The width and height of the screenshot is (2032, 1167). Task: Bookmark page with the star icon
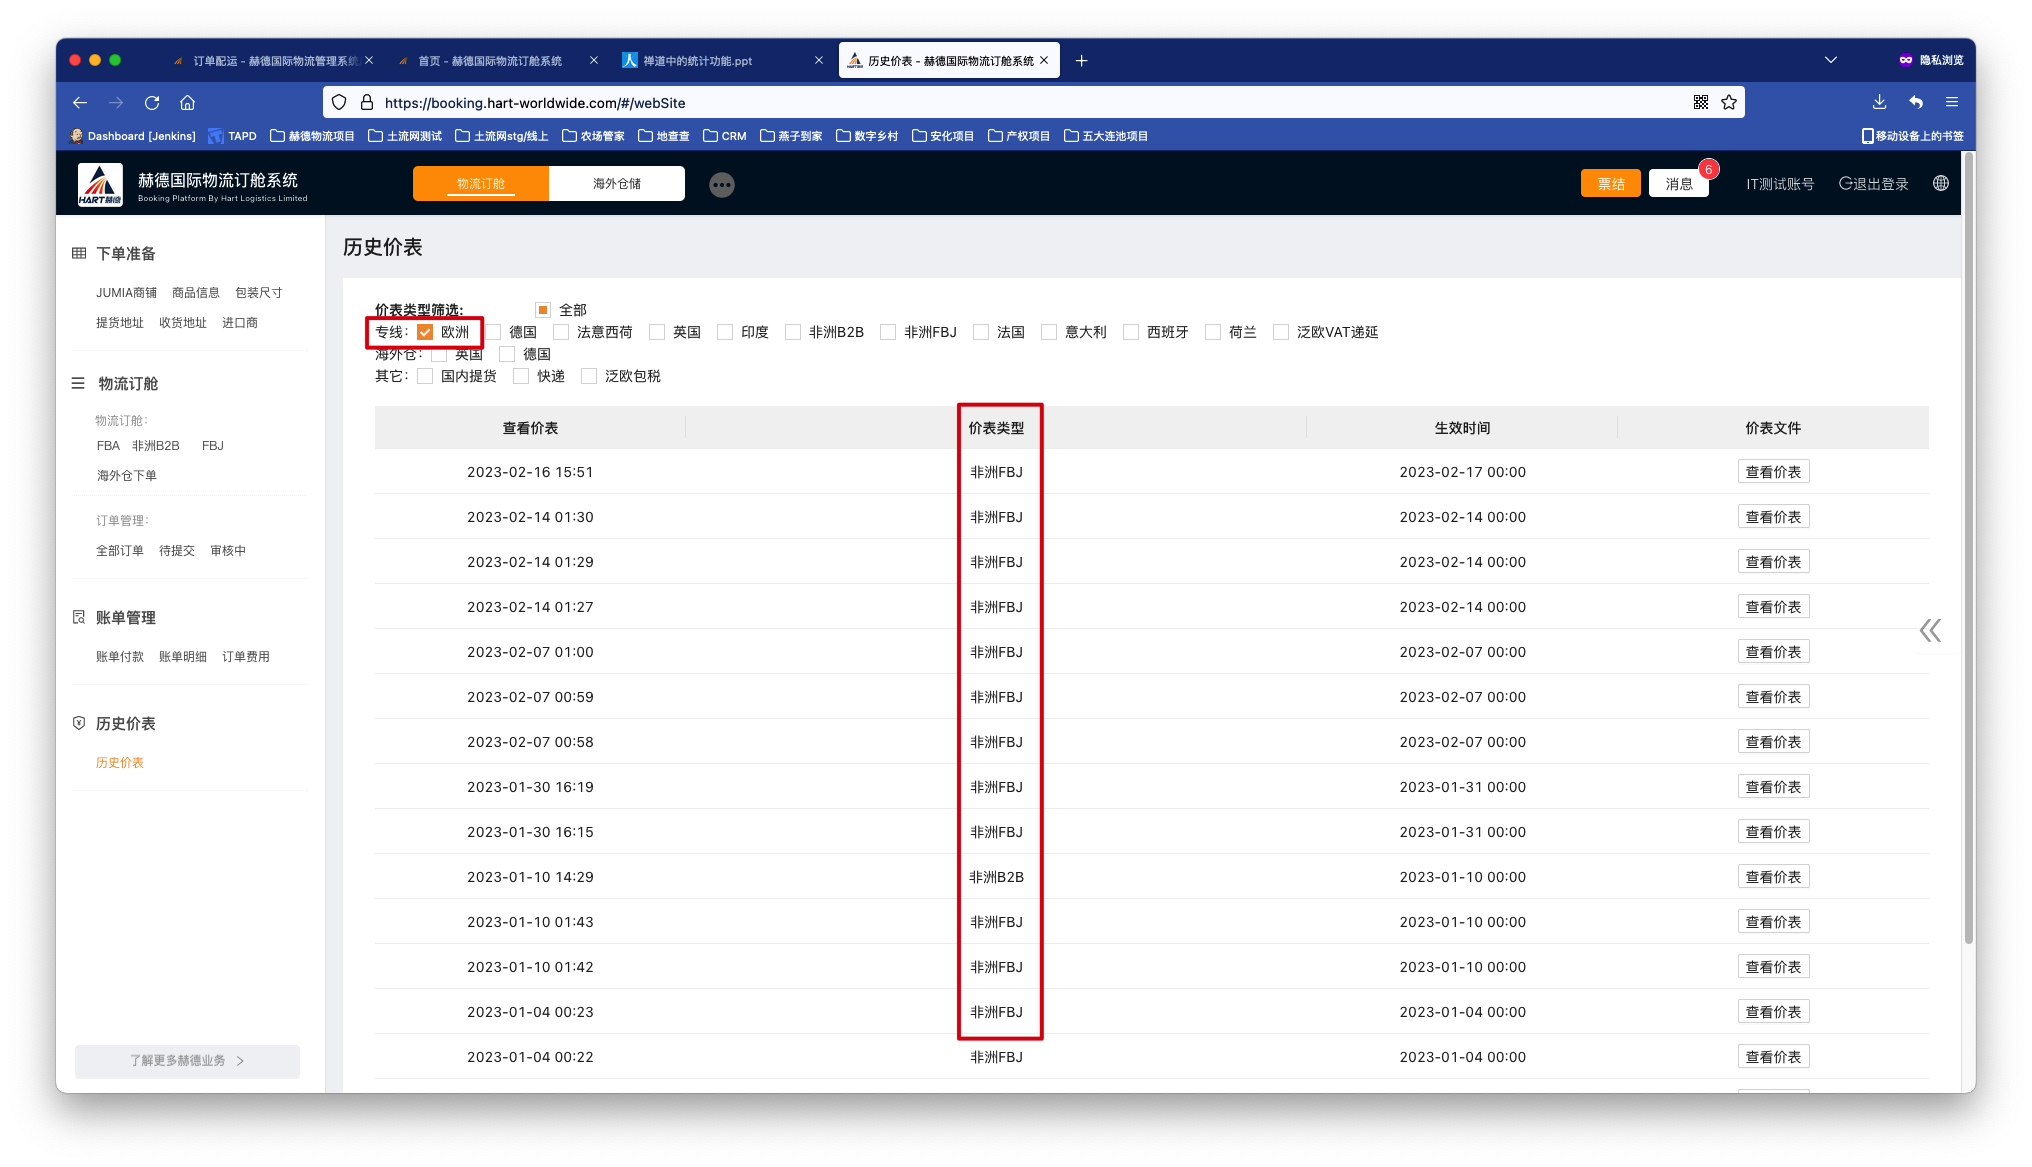pyautogui.click(x=1729, y=103)
